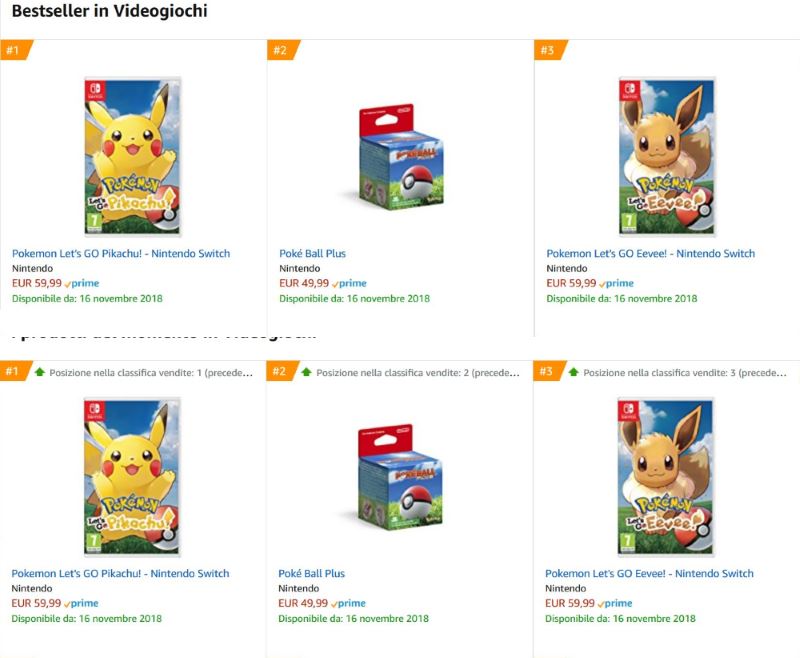Open top 'Pokemon Let's GO Eevee!' title link
The height and width of the screenshot is (658, 800).
(650, 254)
